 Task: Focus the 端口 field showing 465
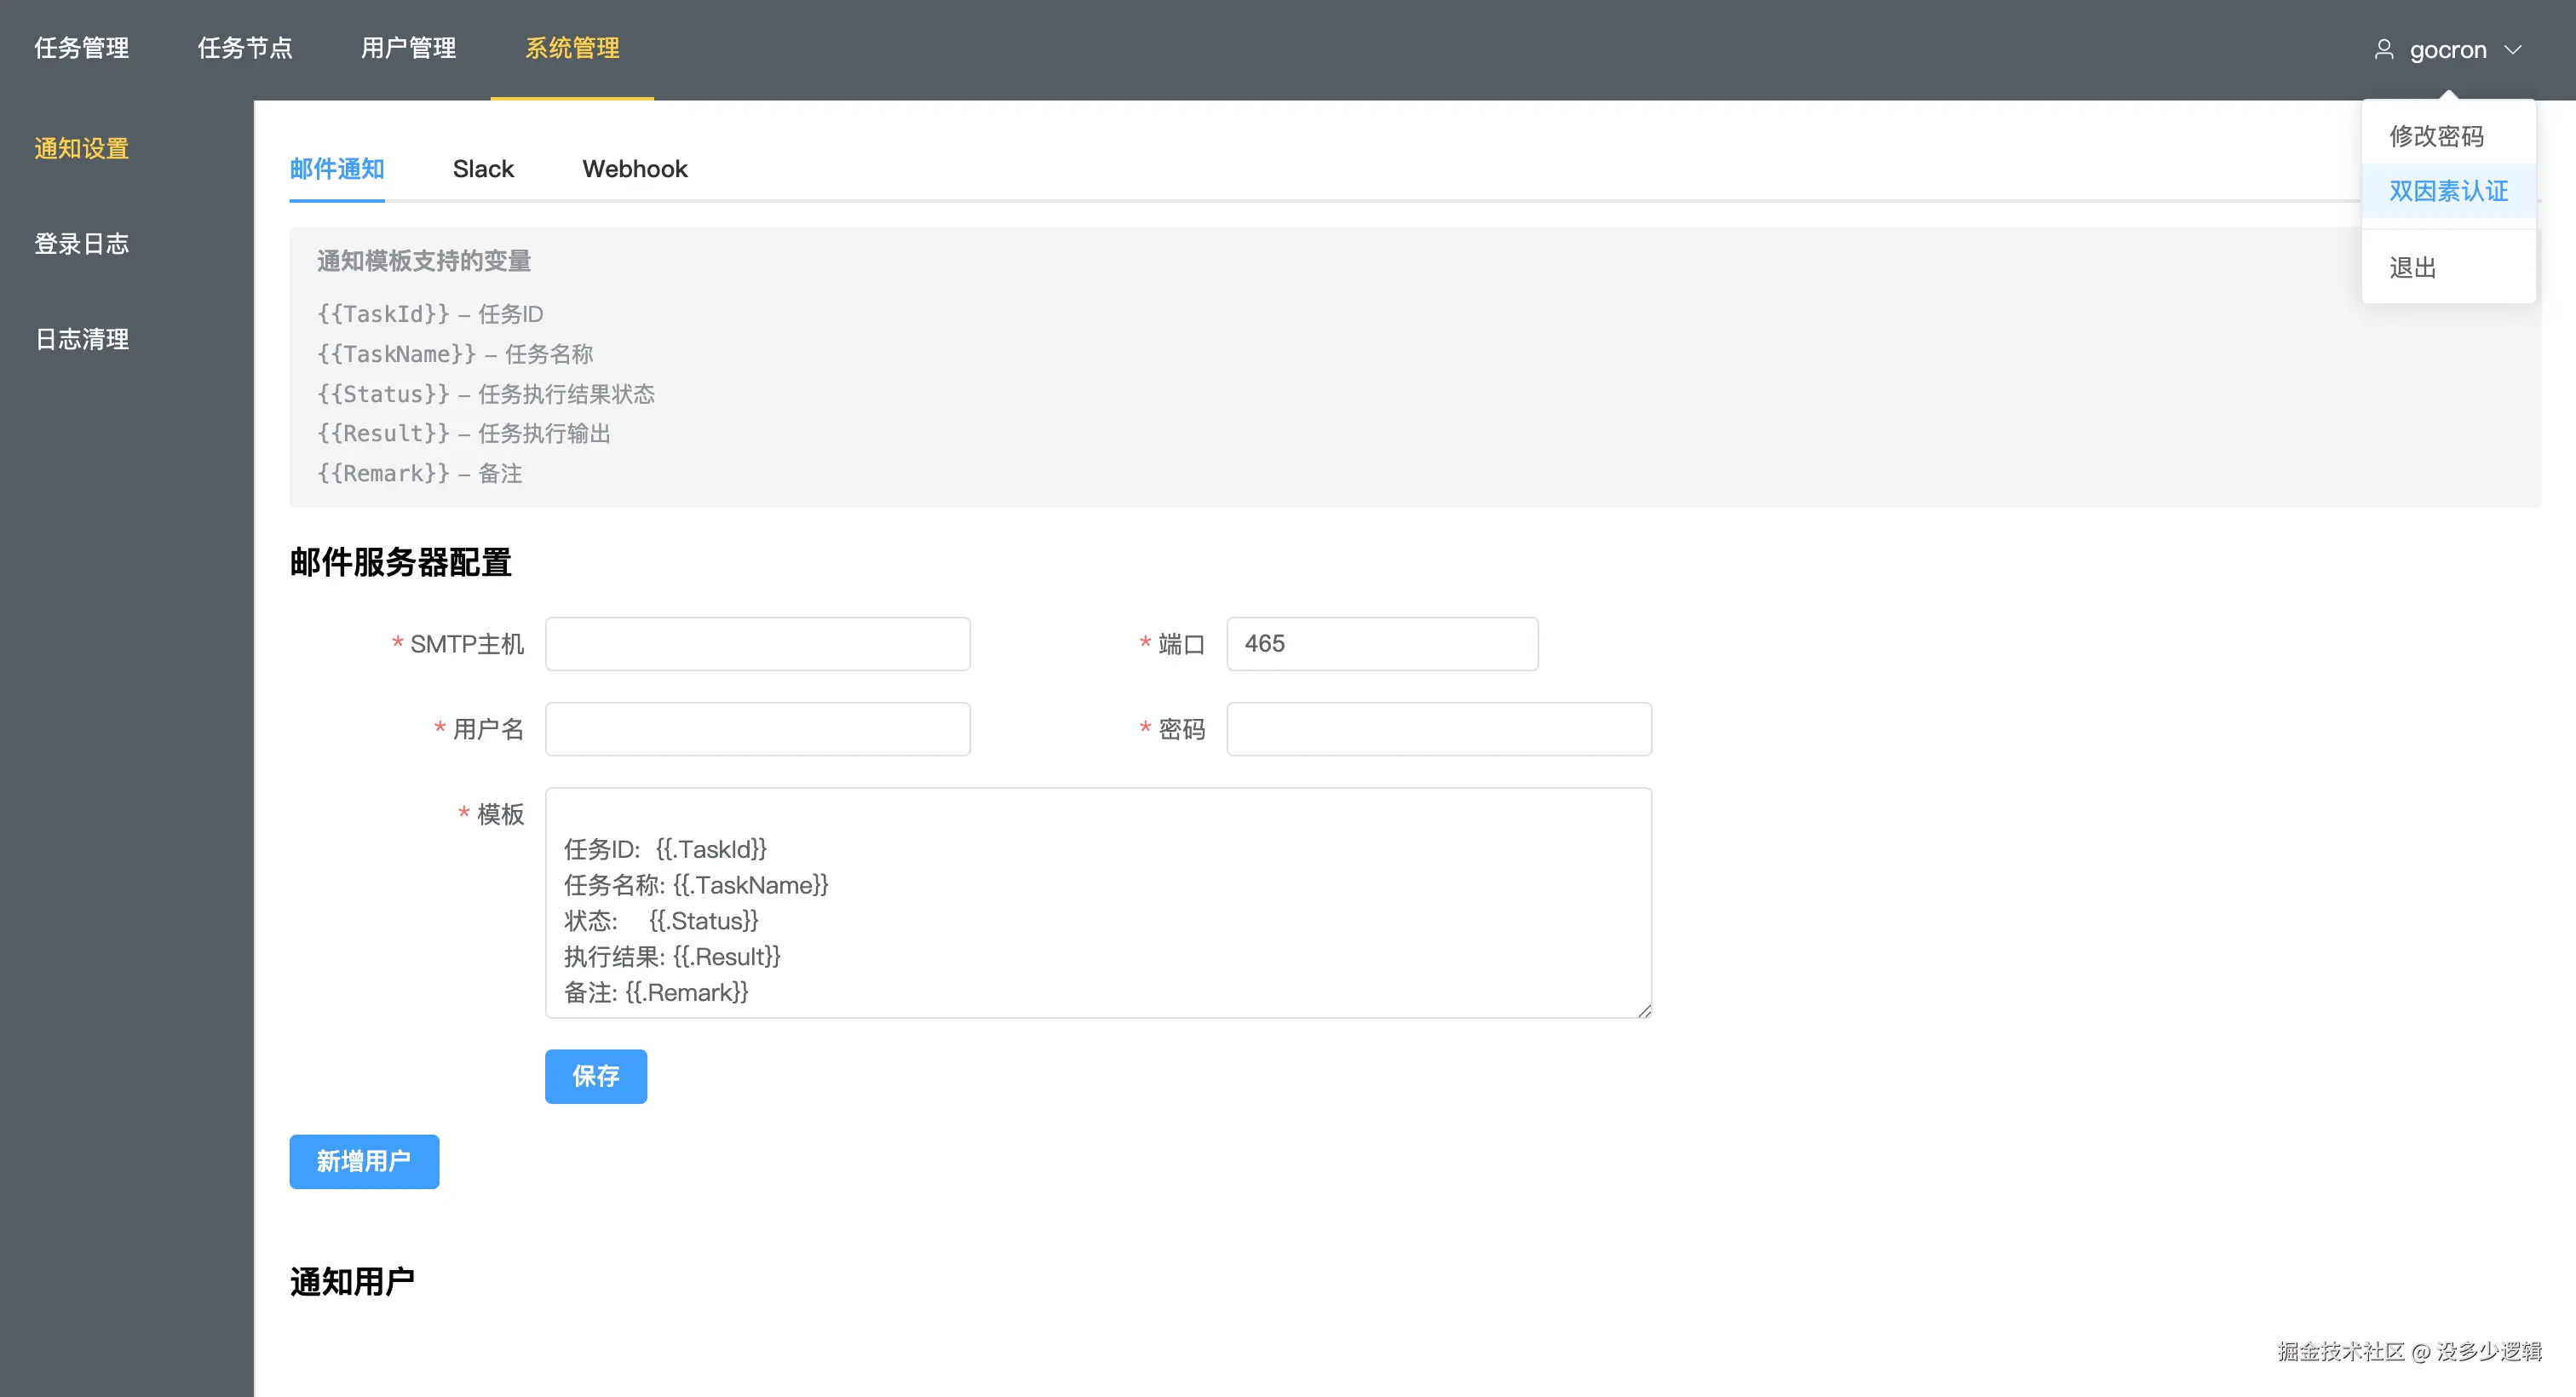tap(1381, 644)
